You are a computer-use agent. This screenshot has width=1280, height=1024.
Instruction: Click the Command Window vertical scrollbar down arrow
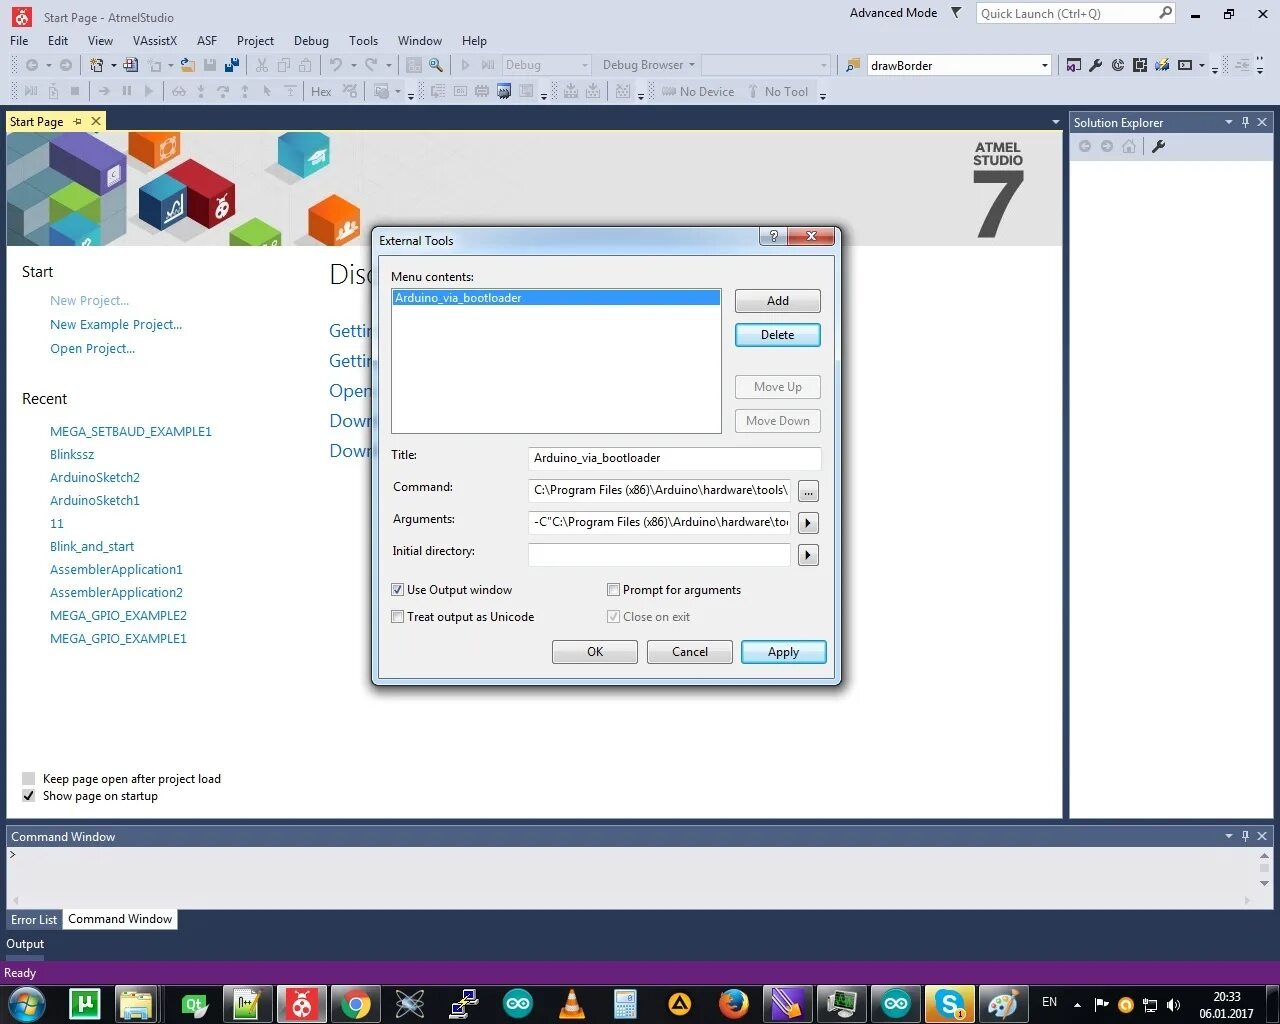click(x=1264, y=884)
